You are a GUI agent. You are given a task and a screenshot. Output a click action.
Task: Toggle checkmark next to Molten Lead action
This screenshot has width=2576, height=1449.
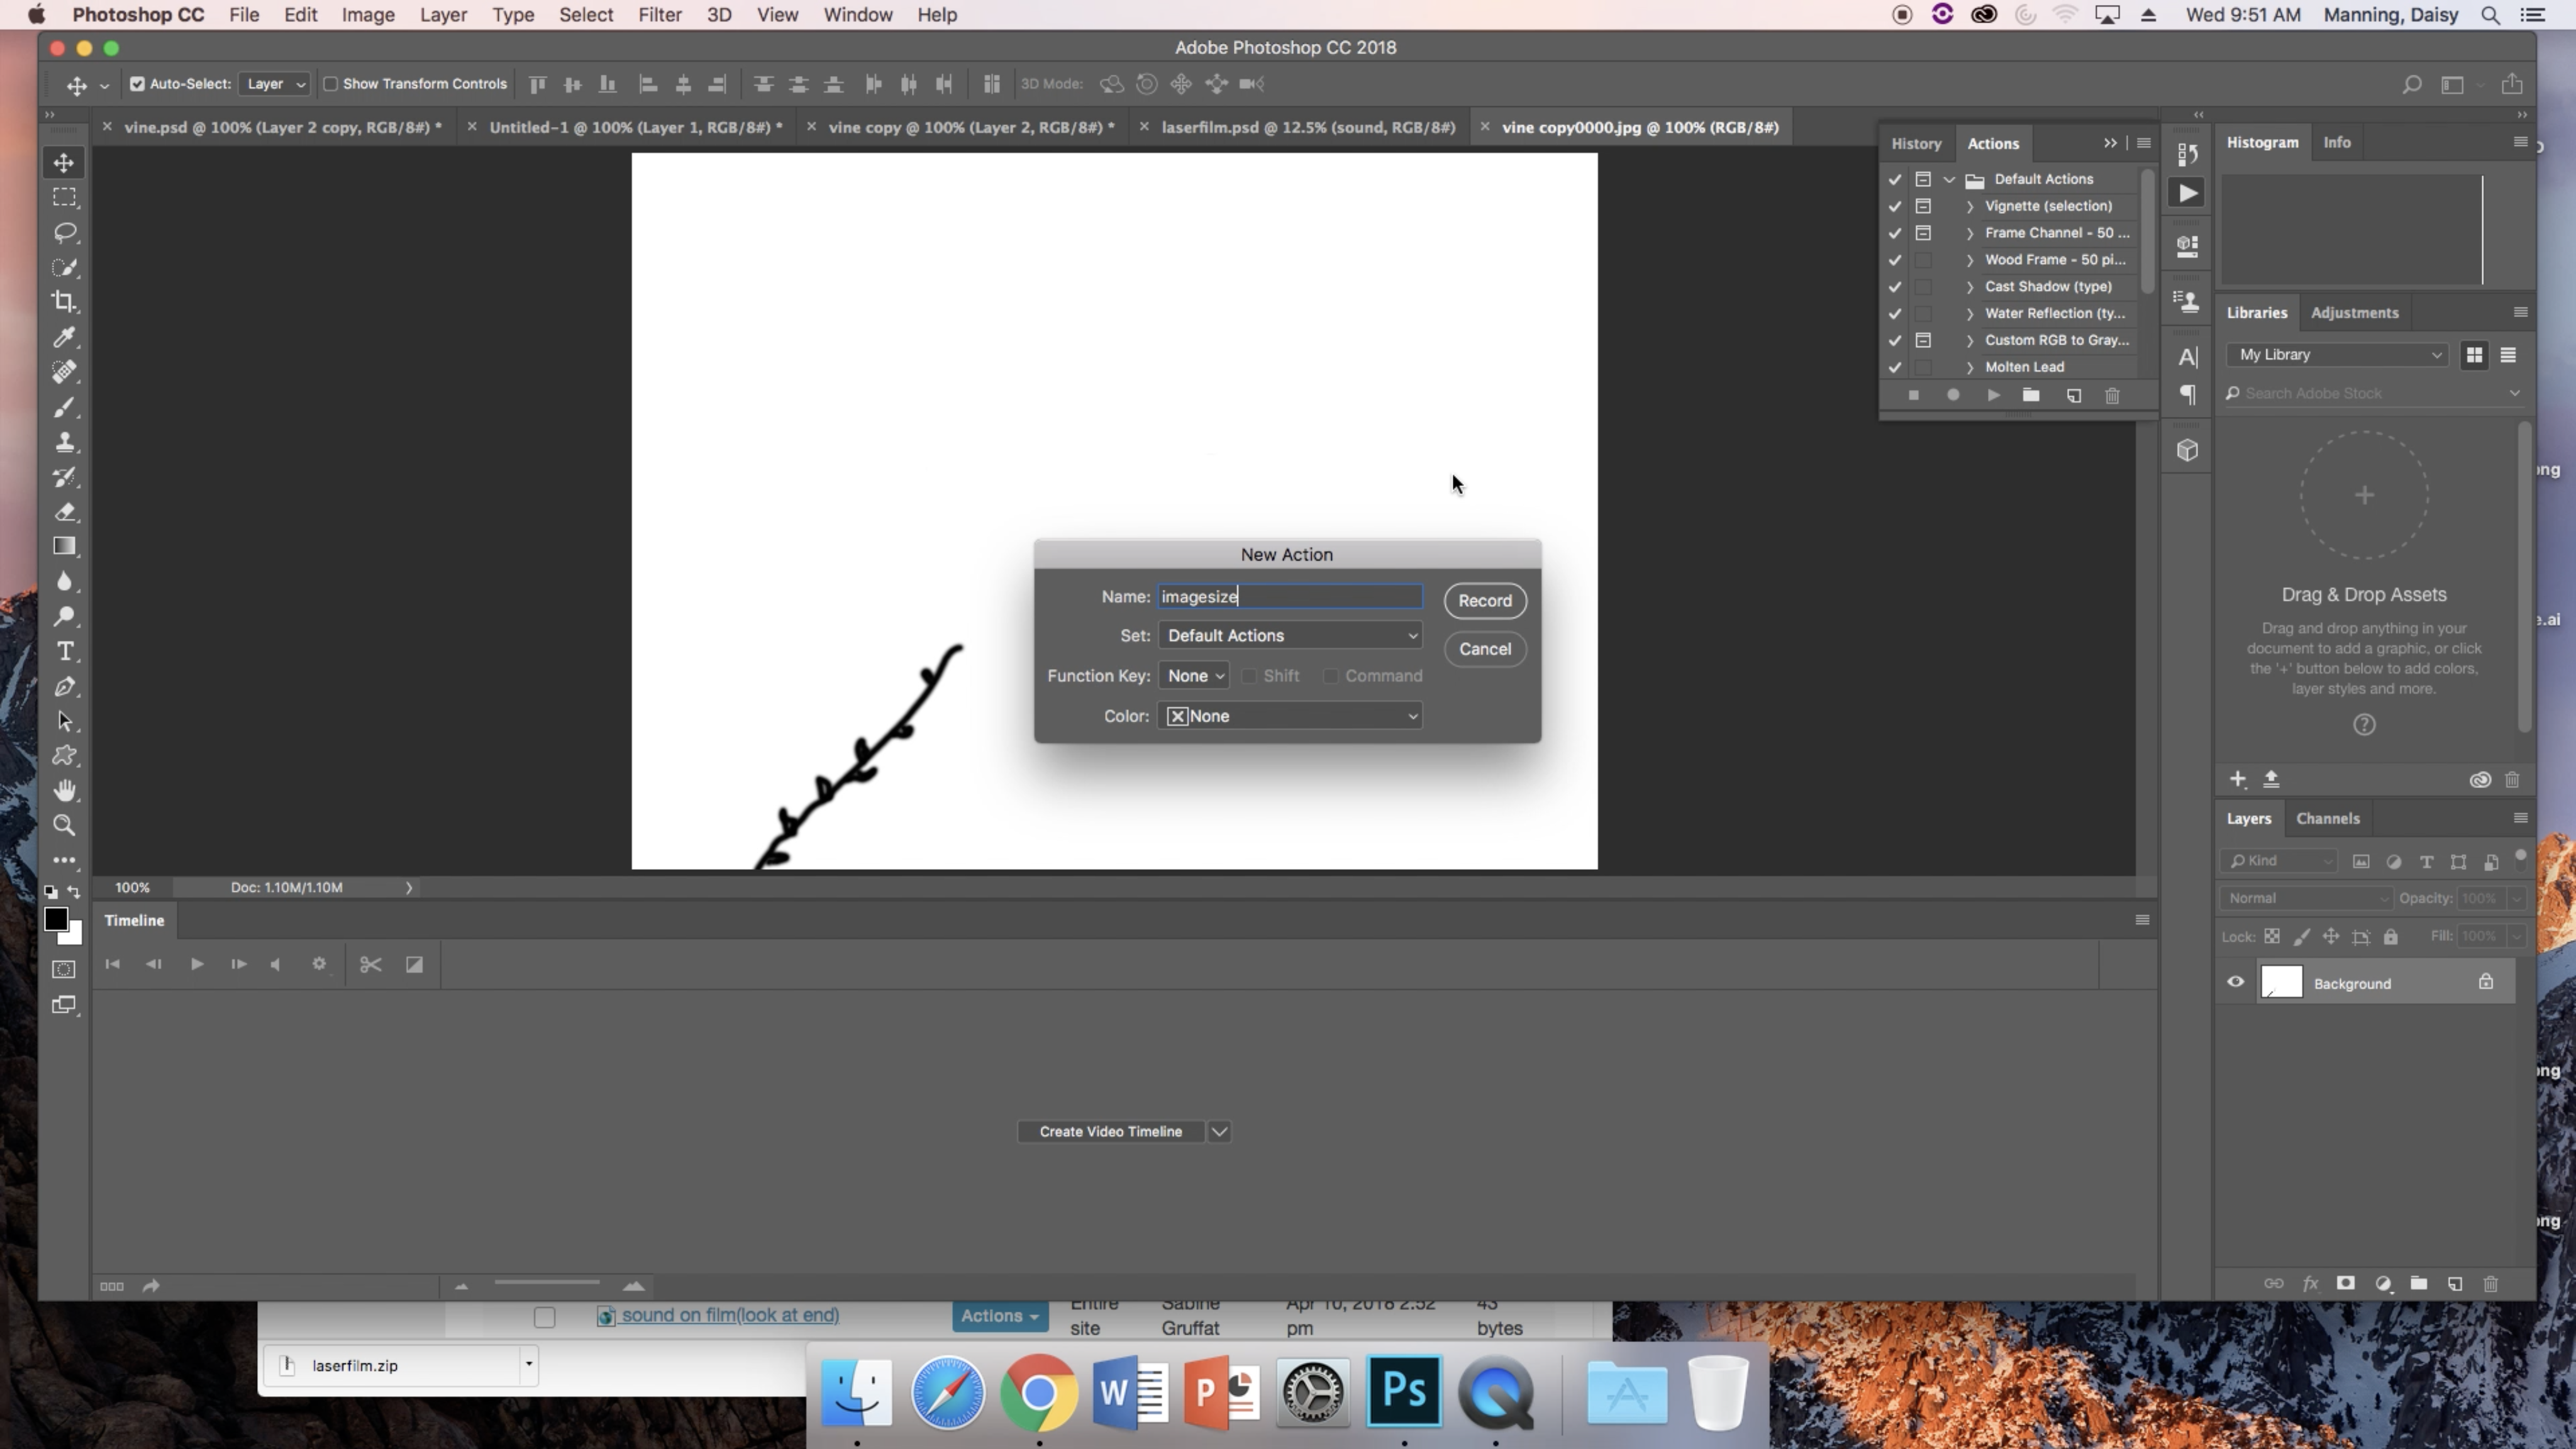click(1895, 366)
